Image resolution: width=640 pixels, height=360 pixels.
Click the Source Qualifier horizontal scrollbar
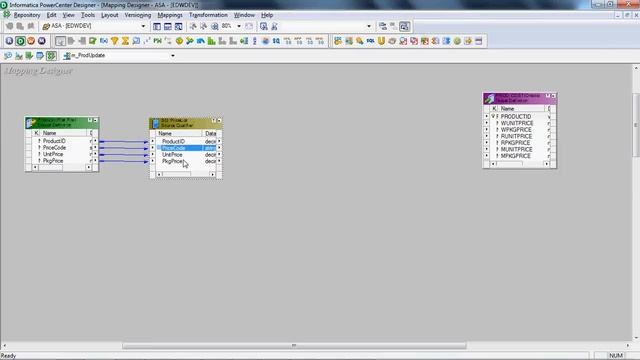(186, 174)
